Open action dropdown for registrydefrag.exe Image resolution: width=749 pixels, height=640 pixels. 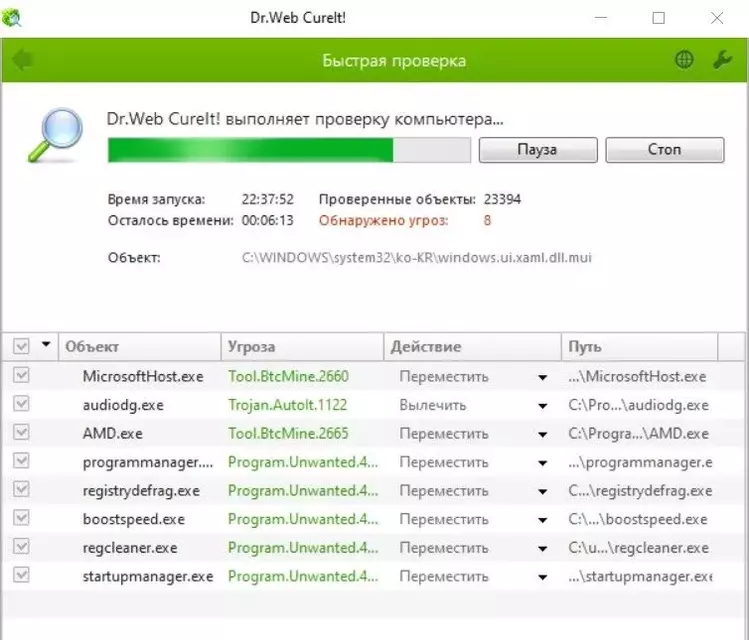click(x=542, y=492)
